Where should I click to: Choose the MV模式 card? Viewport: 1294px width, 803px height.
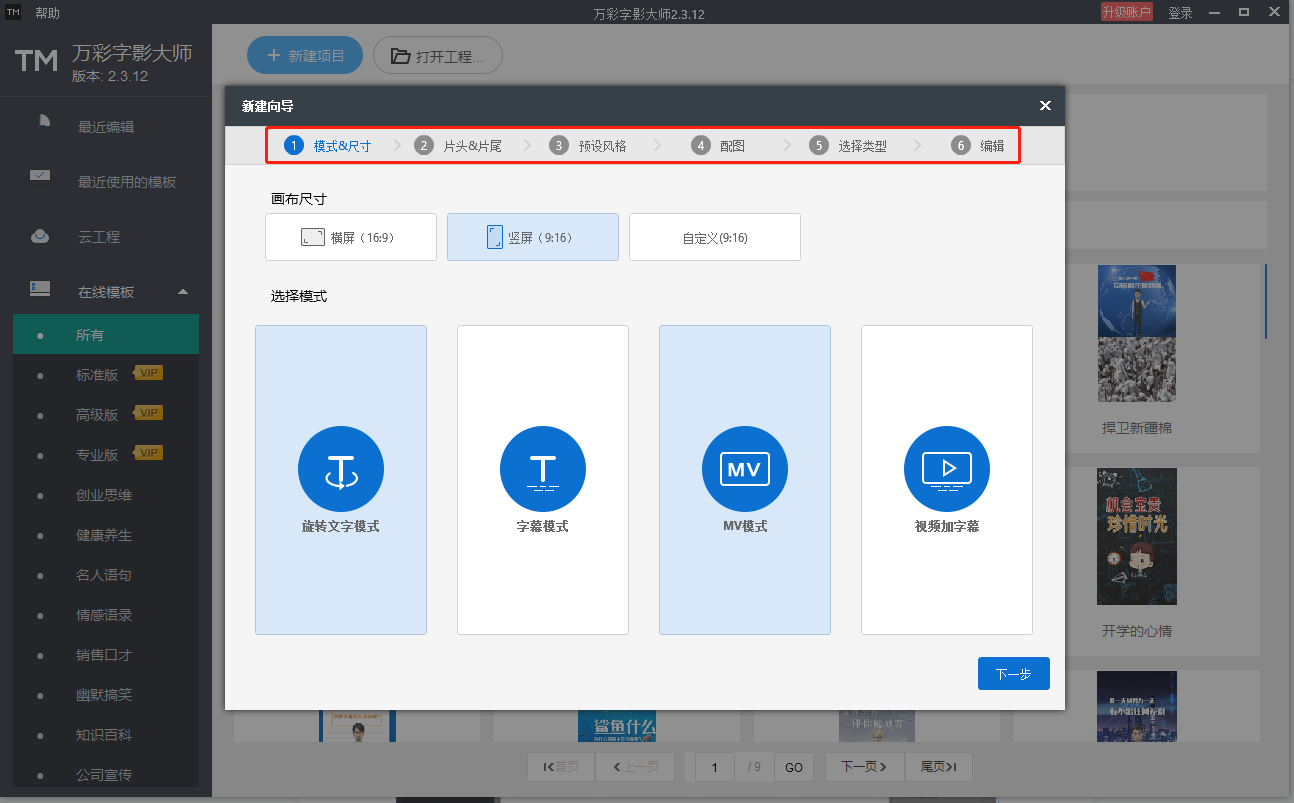click(x=745, y=480)
